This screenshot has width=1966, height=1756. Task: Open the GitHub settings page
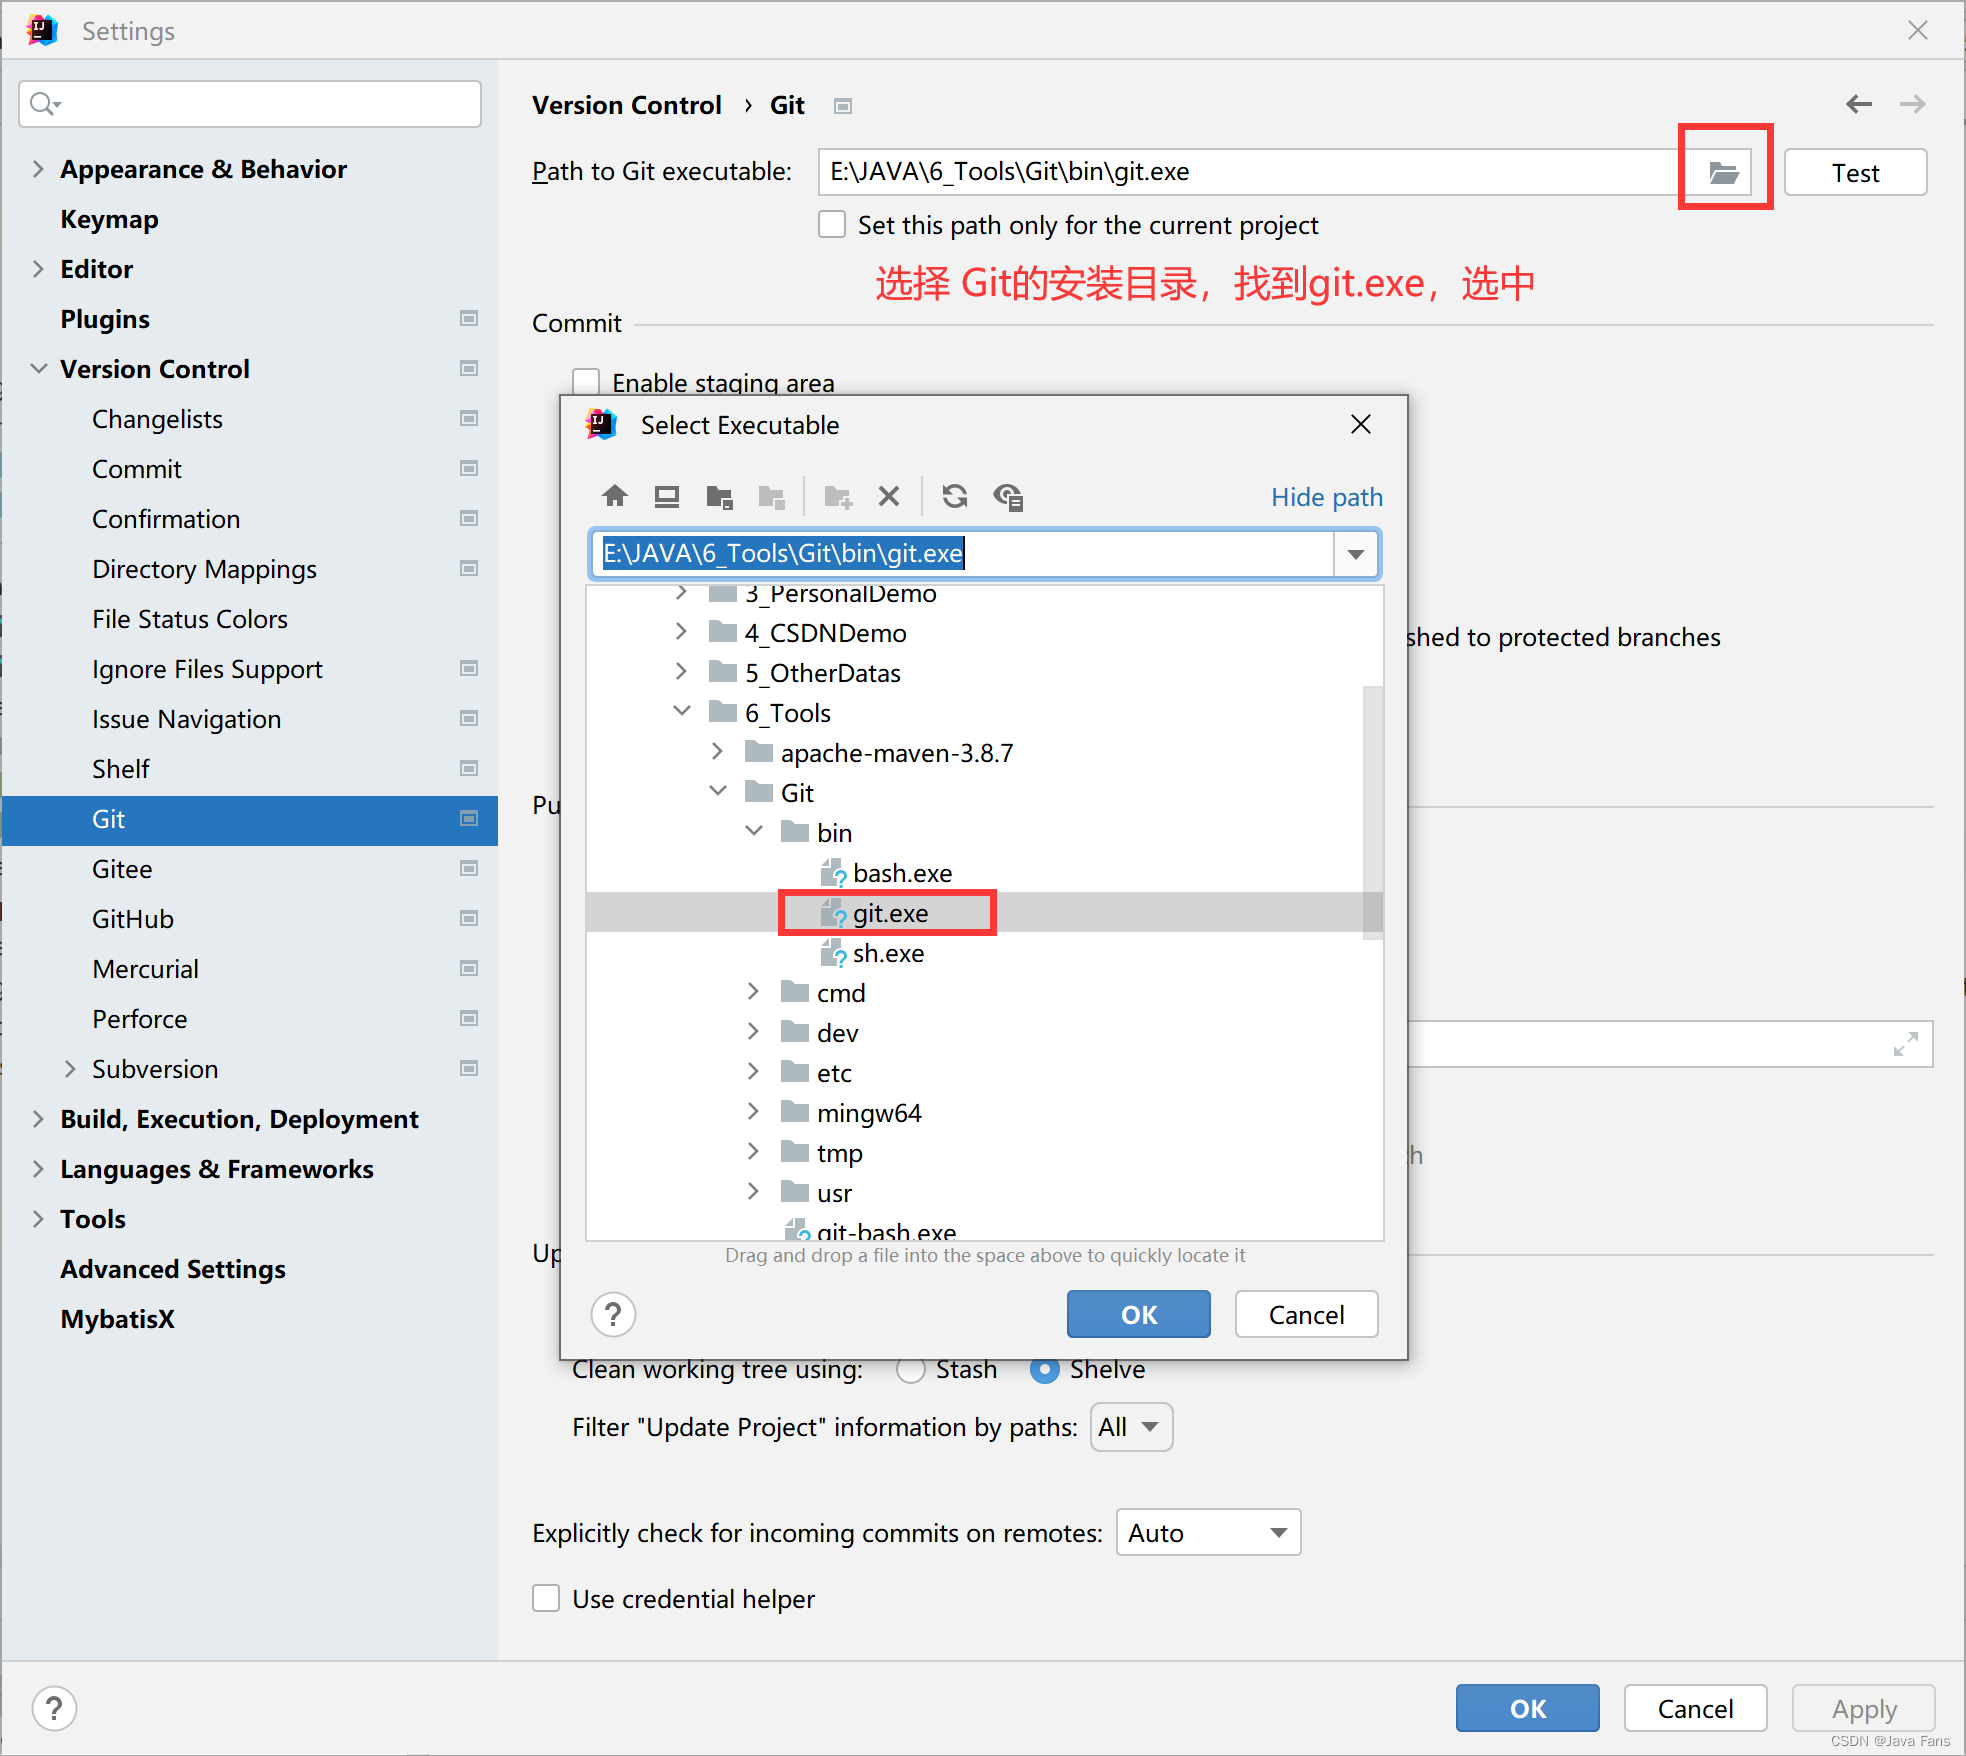tap(133, 919)
